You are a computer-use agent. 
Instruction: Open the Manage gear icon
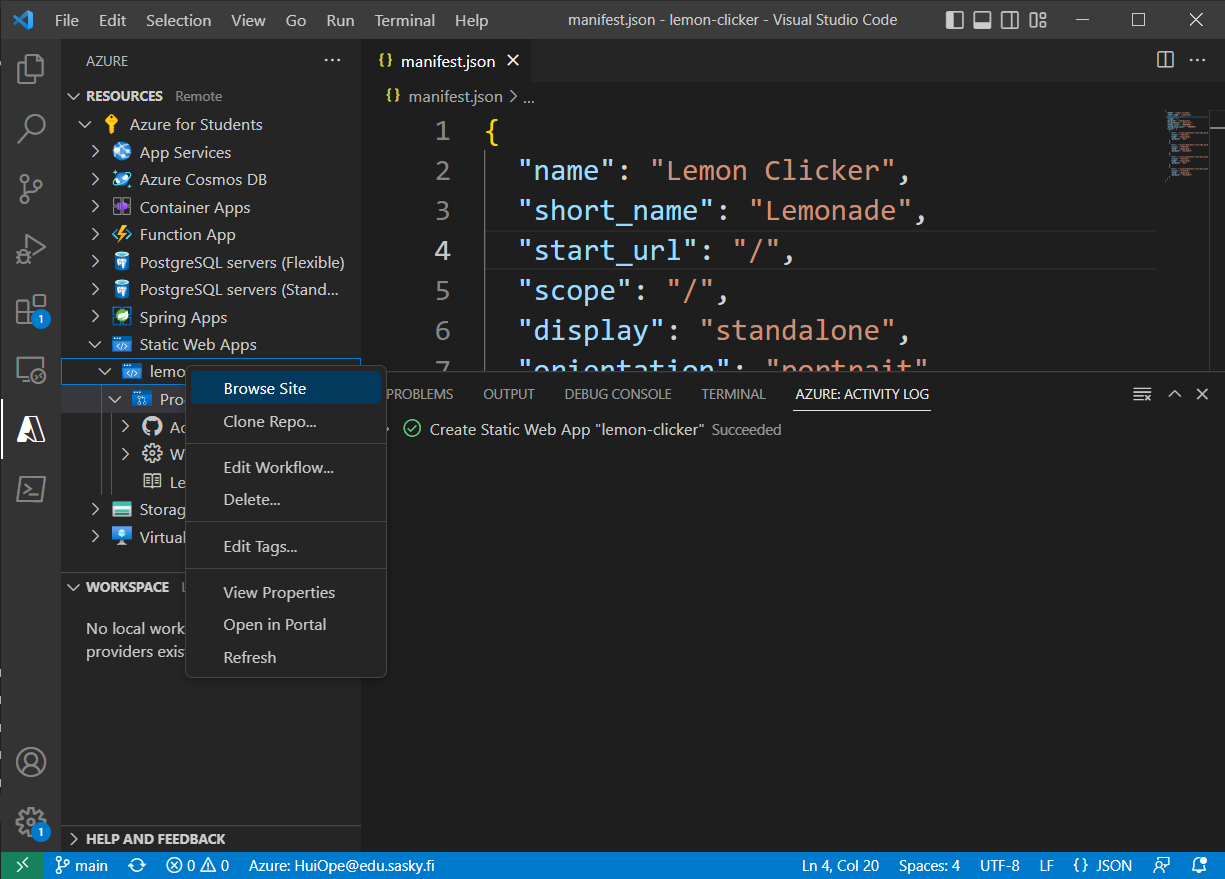(x=31, y=822)
